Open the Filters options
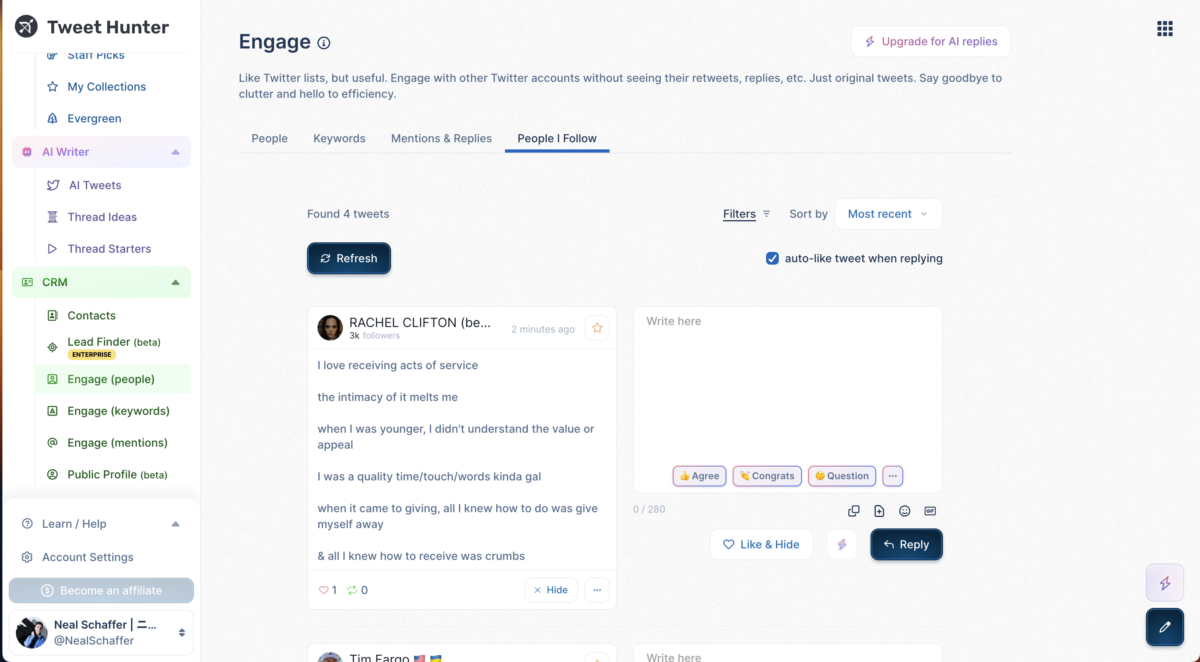1200x662 pixels. (747, 214)
